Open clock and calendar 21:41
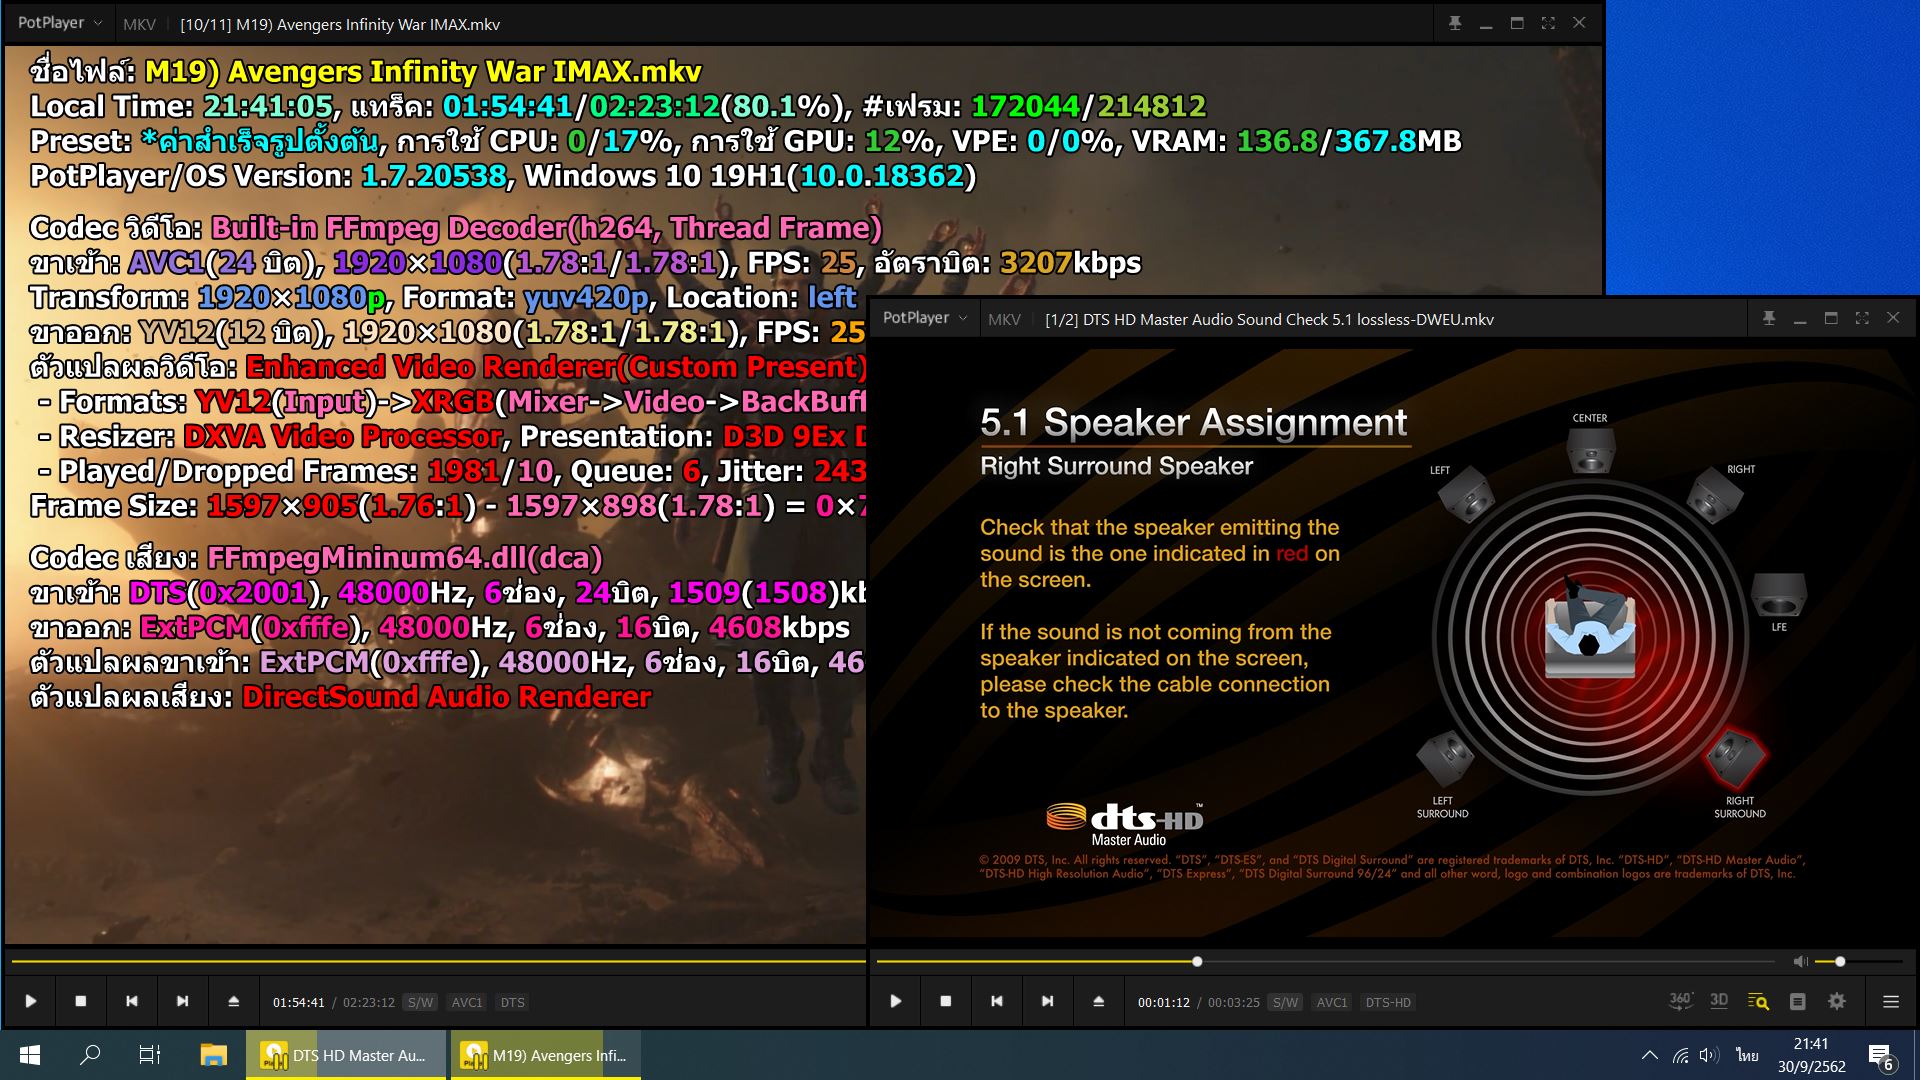The image size is (1920, 1080). coord(1811,1055)
